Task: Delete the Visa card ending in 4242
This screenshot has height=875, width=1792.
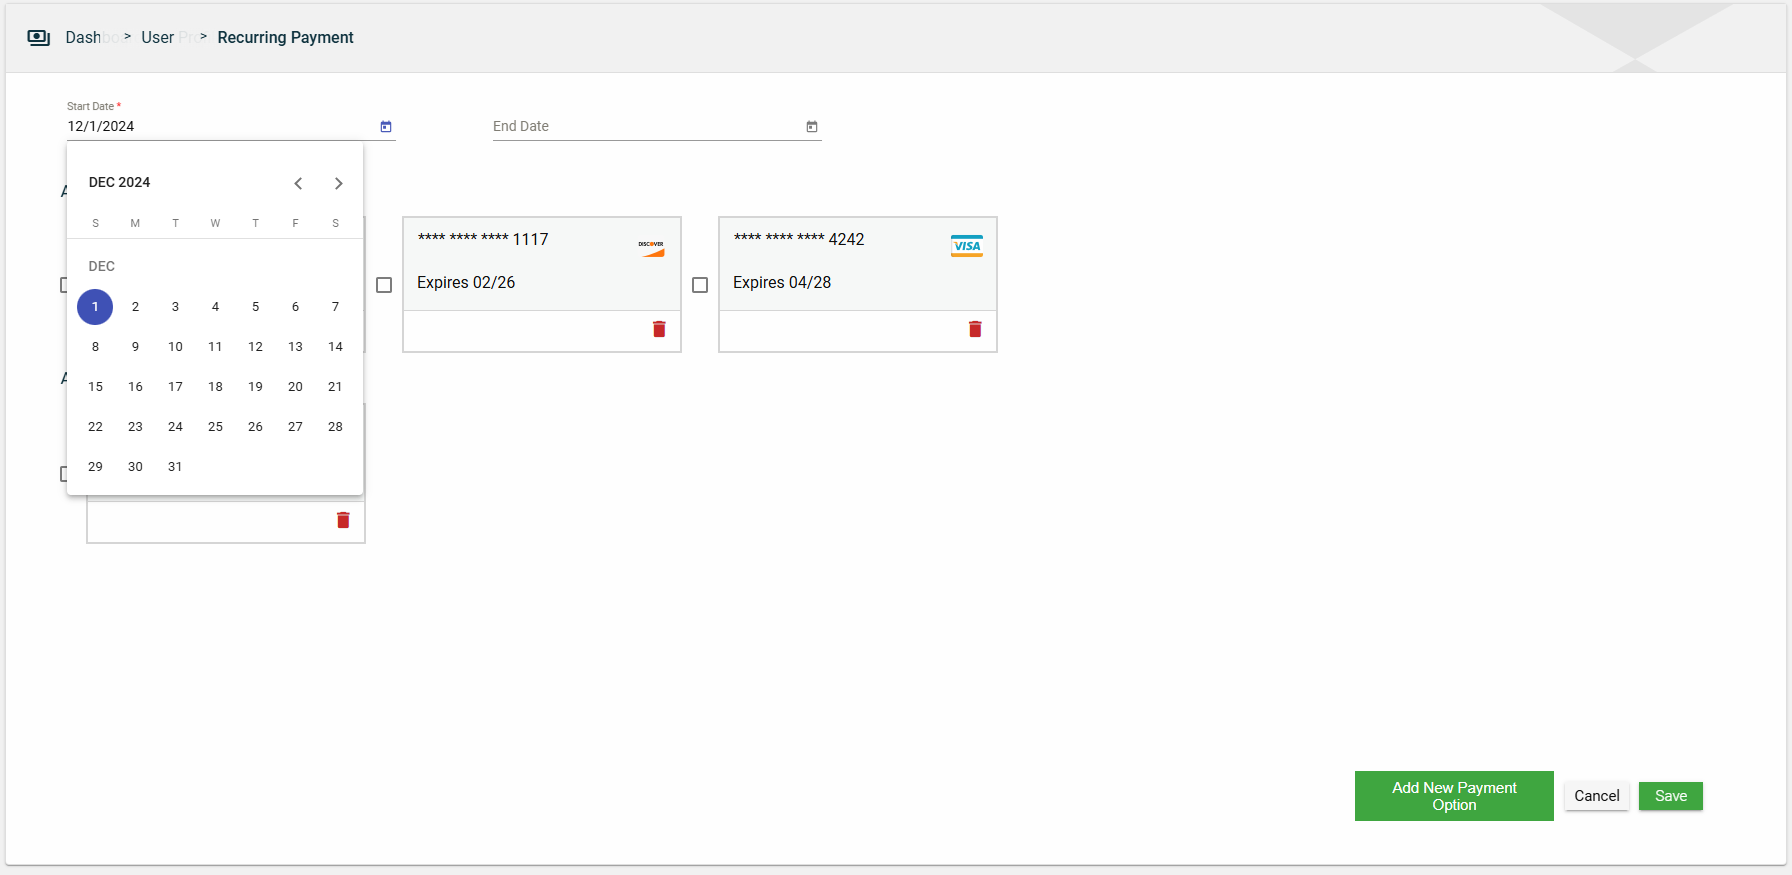Action: (975, 329)
